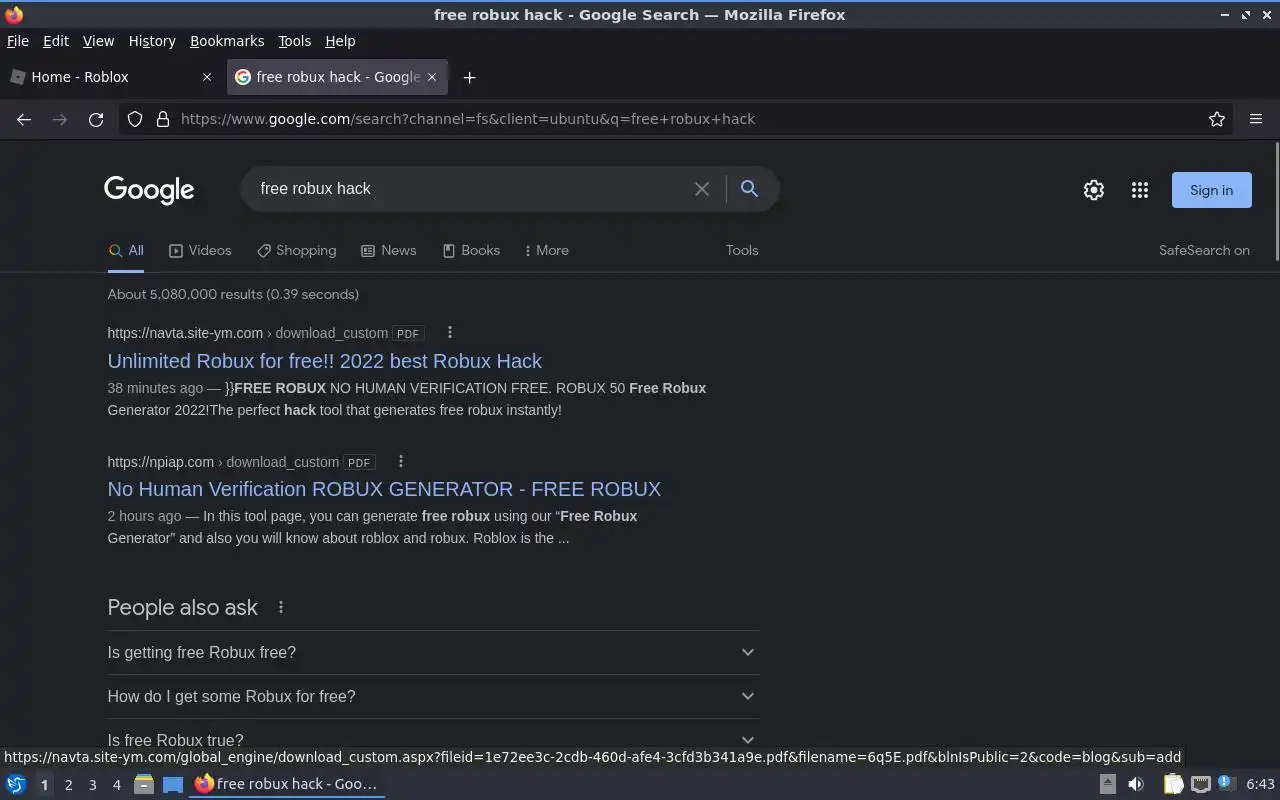Clear the Google search box with X
The image size is (1280, 800).
(x=702, y=189)
